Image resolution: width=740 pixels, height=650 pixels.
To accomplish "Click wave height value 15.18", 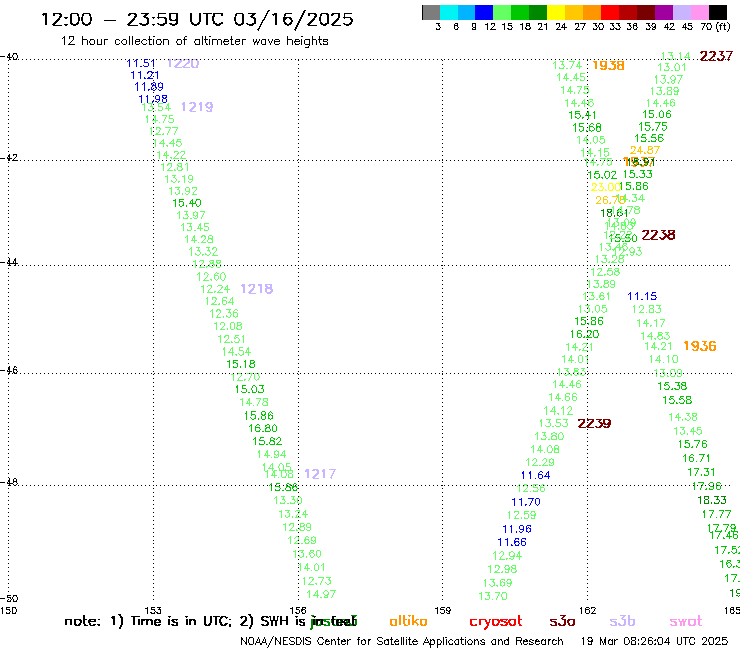I will click(241, 364).
